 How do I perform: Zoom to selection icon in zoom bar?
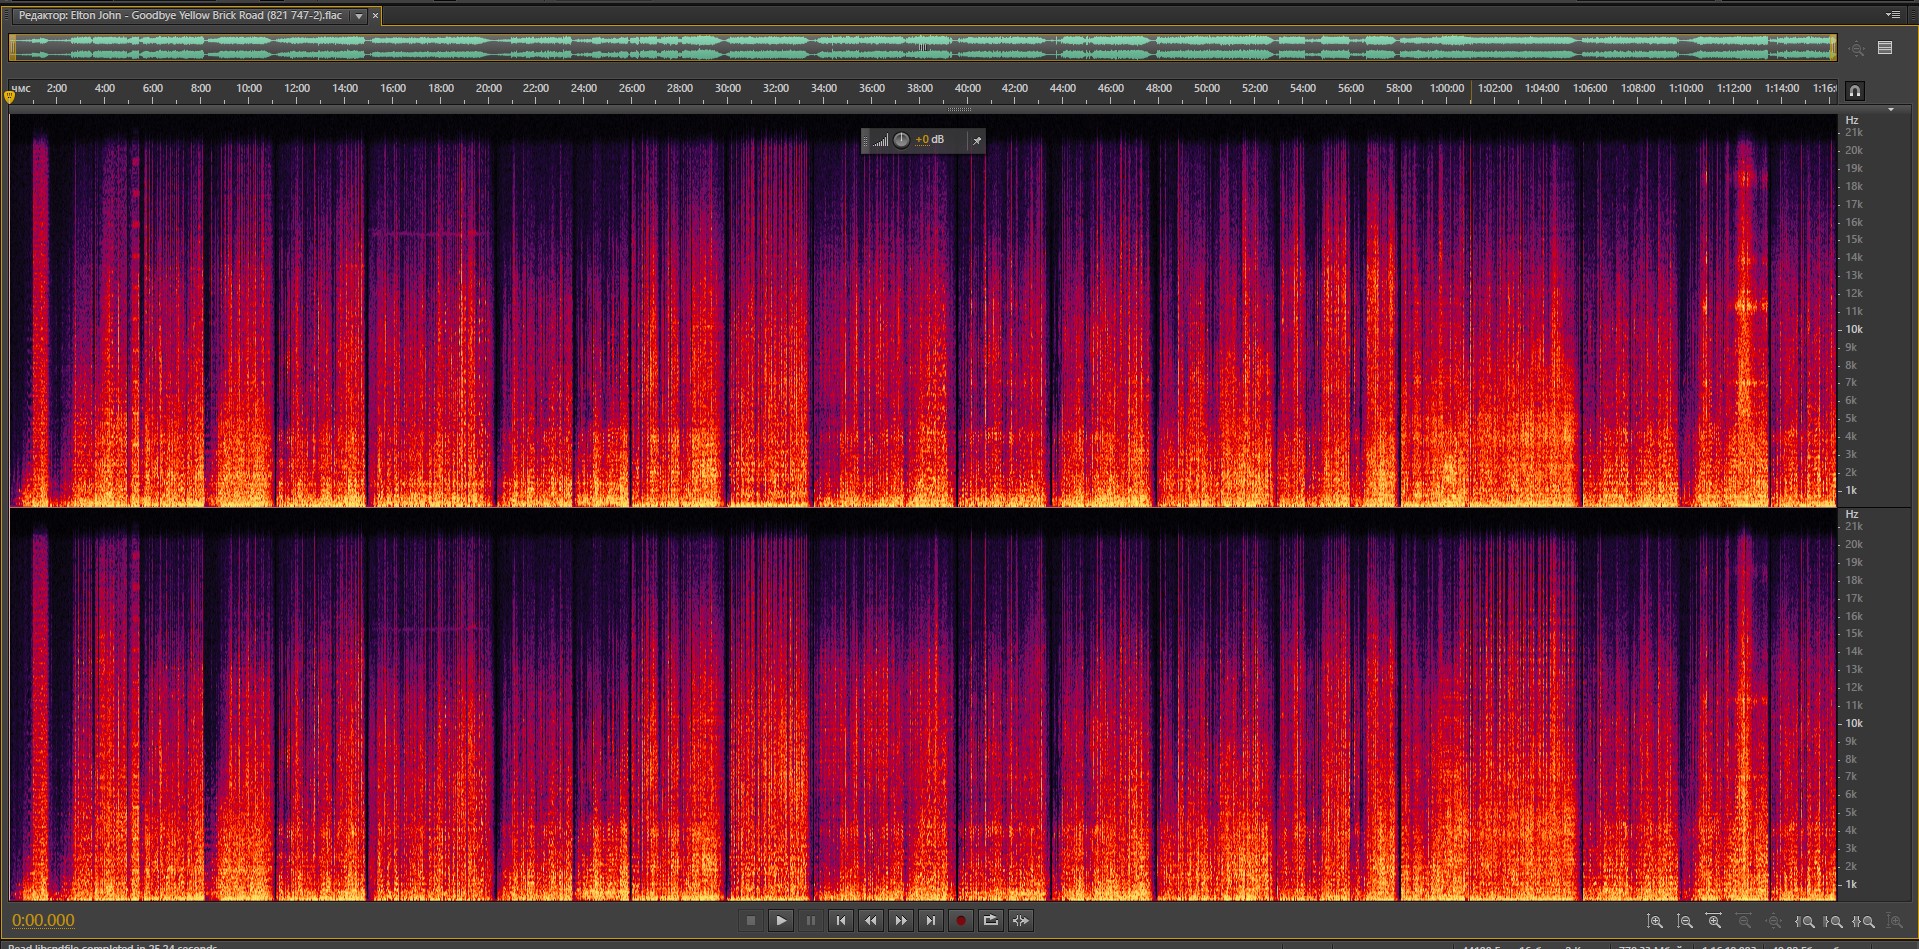coord(1864,921)
